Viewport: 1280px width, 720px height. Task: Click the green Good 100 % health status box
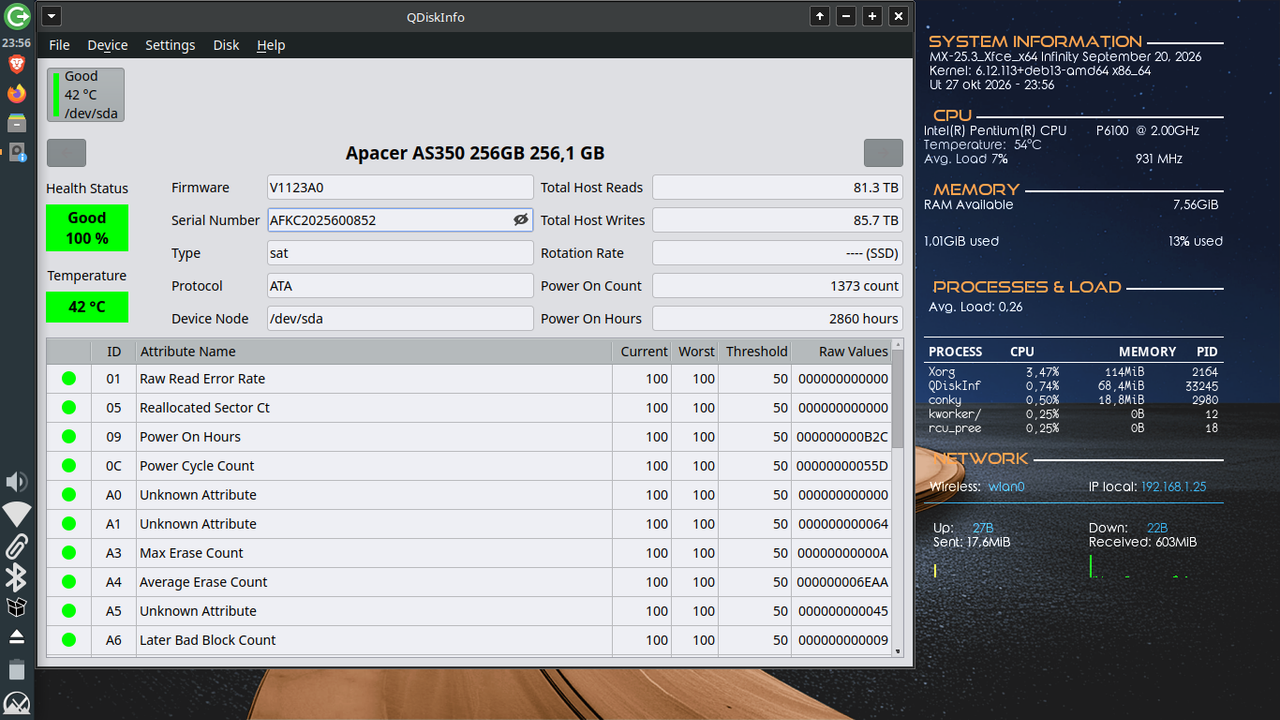(x=87, y=228)
